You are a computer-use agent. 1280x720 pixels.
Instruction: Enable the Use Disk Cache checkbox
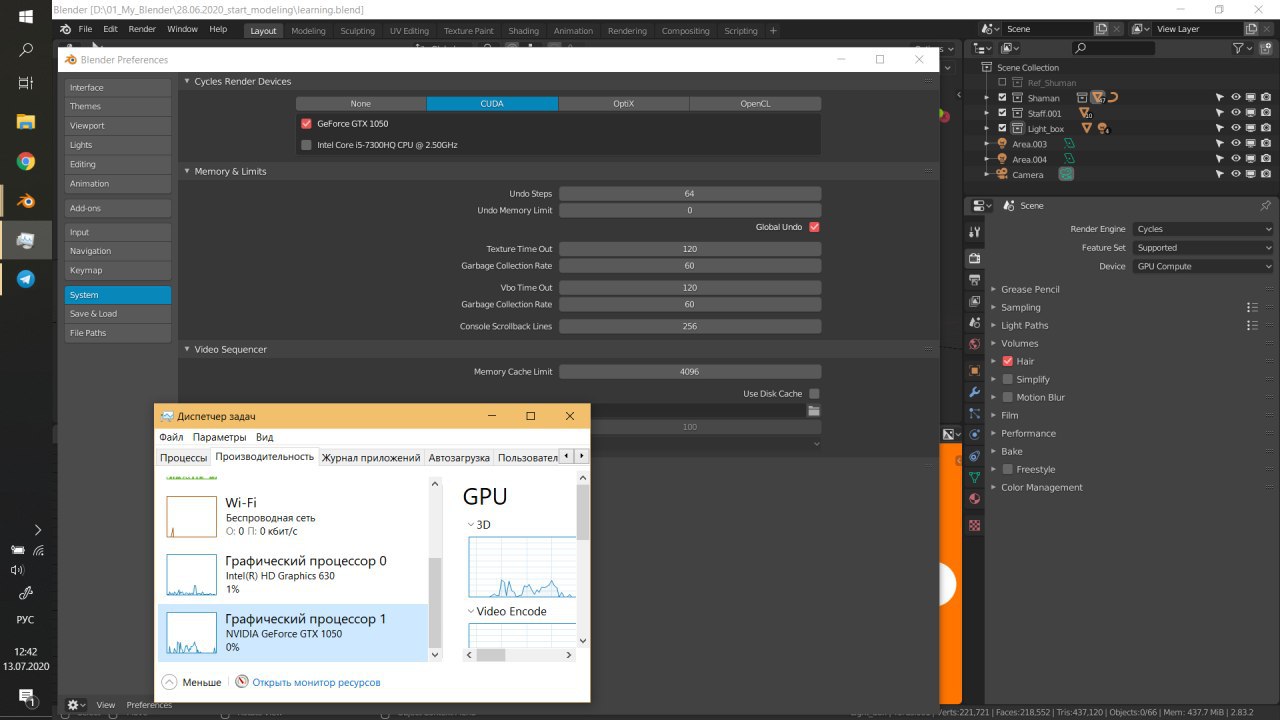[814, 394]
